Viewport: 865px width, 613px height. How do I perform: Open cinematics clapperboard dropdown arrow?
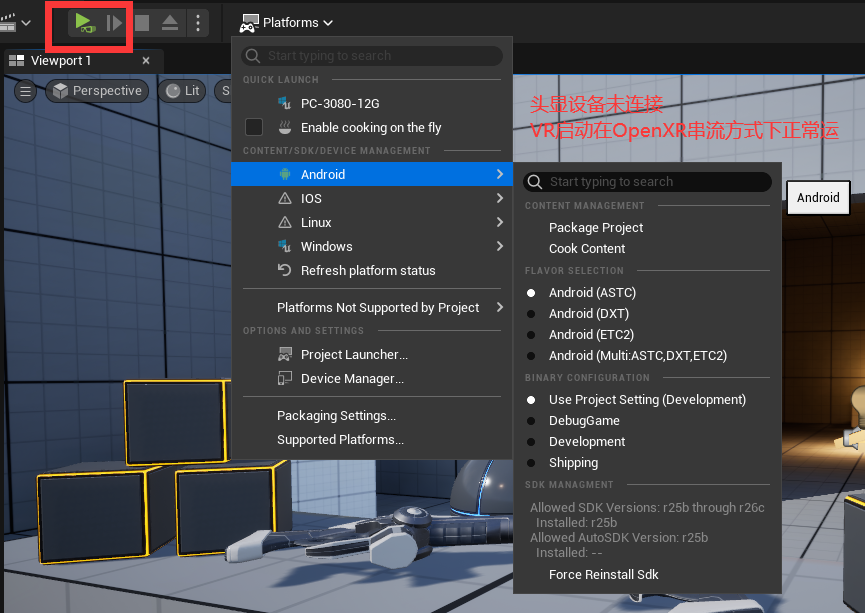pyautogui.click(x=26, y=23)
